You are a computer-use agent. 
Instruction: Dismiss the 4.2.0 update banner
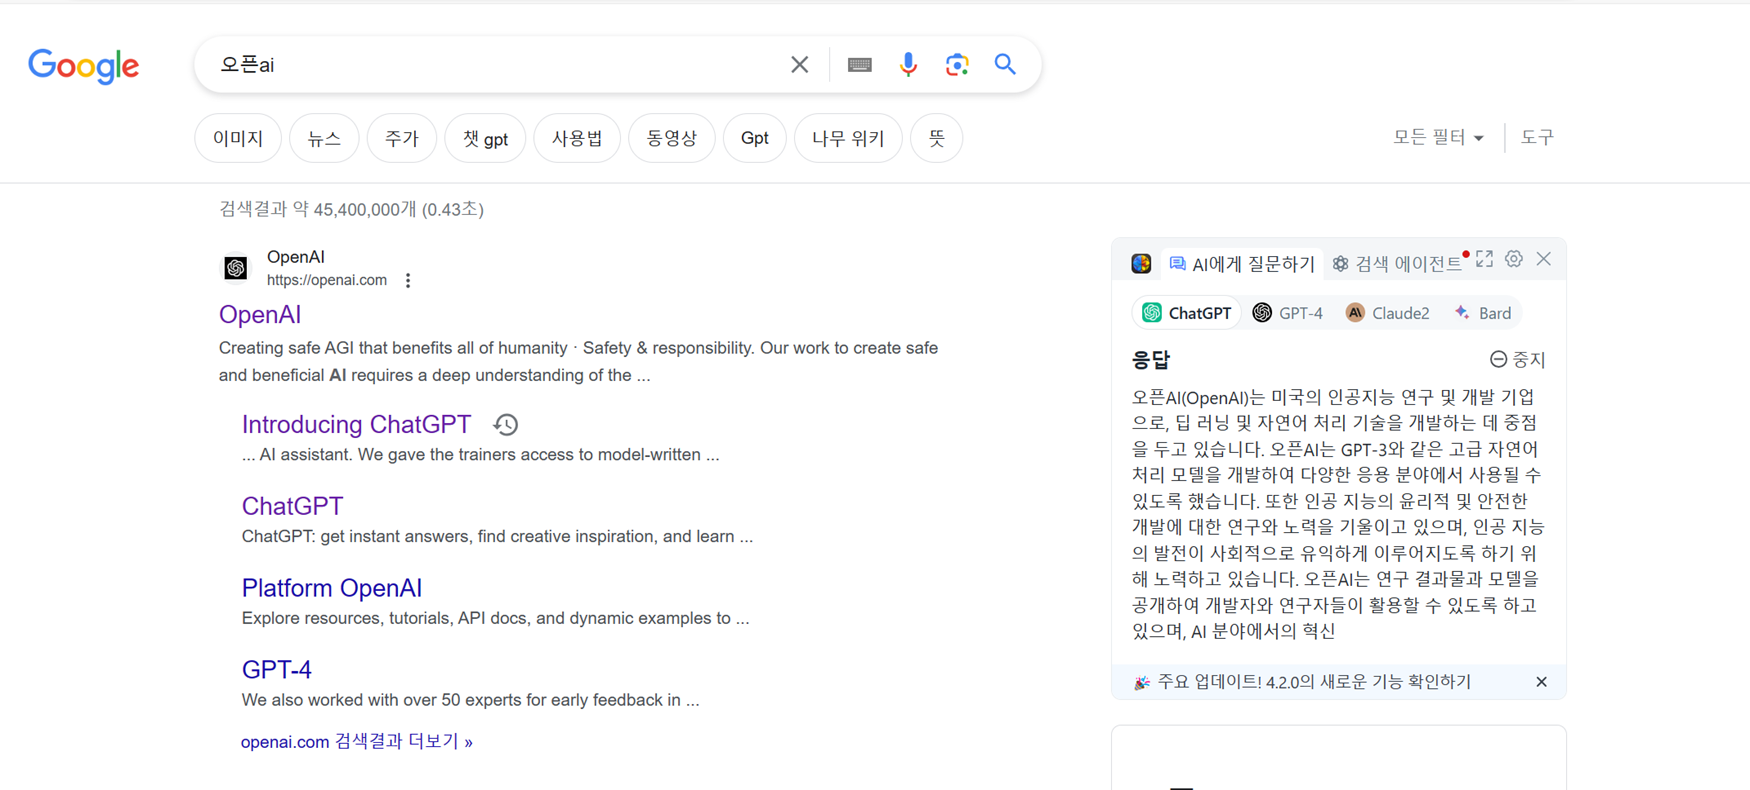[x=1541, y=682]
